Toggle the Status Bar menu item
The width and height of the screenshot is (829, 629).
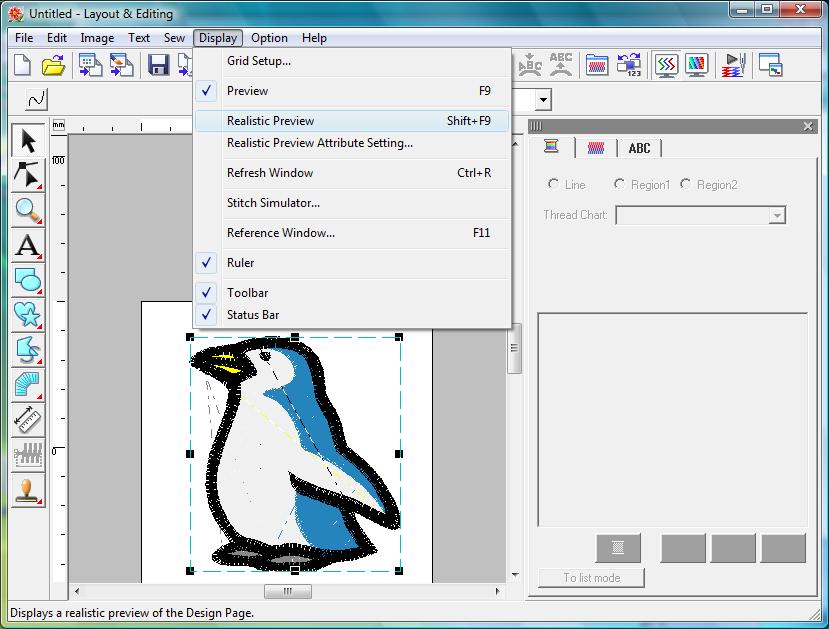[352, 314]
